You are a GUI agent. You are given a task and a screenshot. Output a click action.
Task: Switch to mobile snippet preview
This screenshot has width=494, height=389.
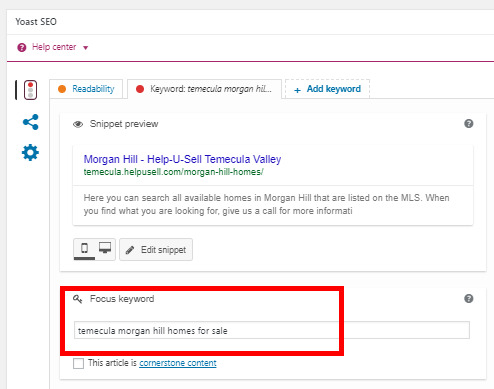tap(85, 248)
